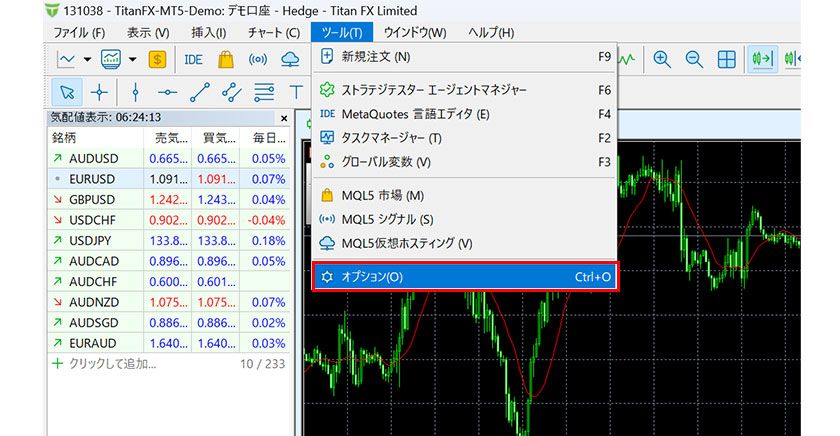Screen dimensions: 840x436
Task: Click the 0.18% daily change for USDJPY
Action: pyautogui.click(x=268, y=240)
